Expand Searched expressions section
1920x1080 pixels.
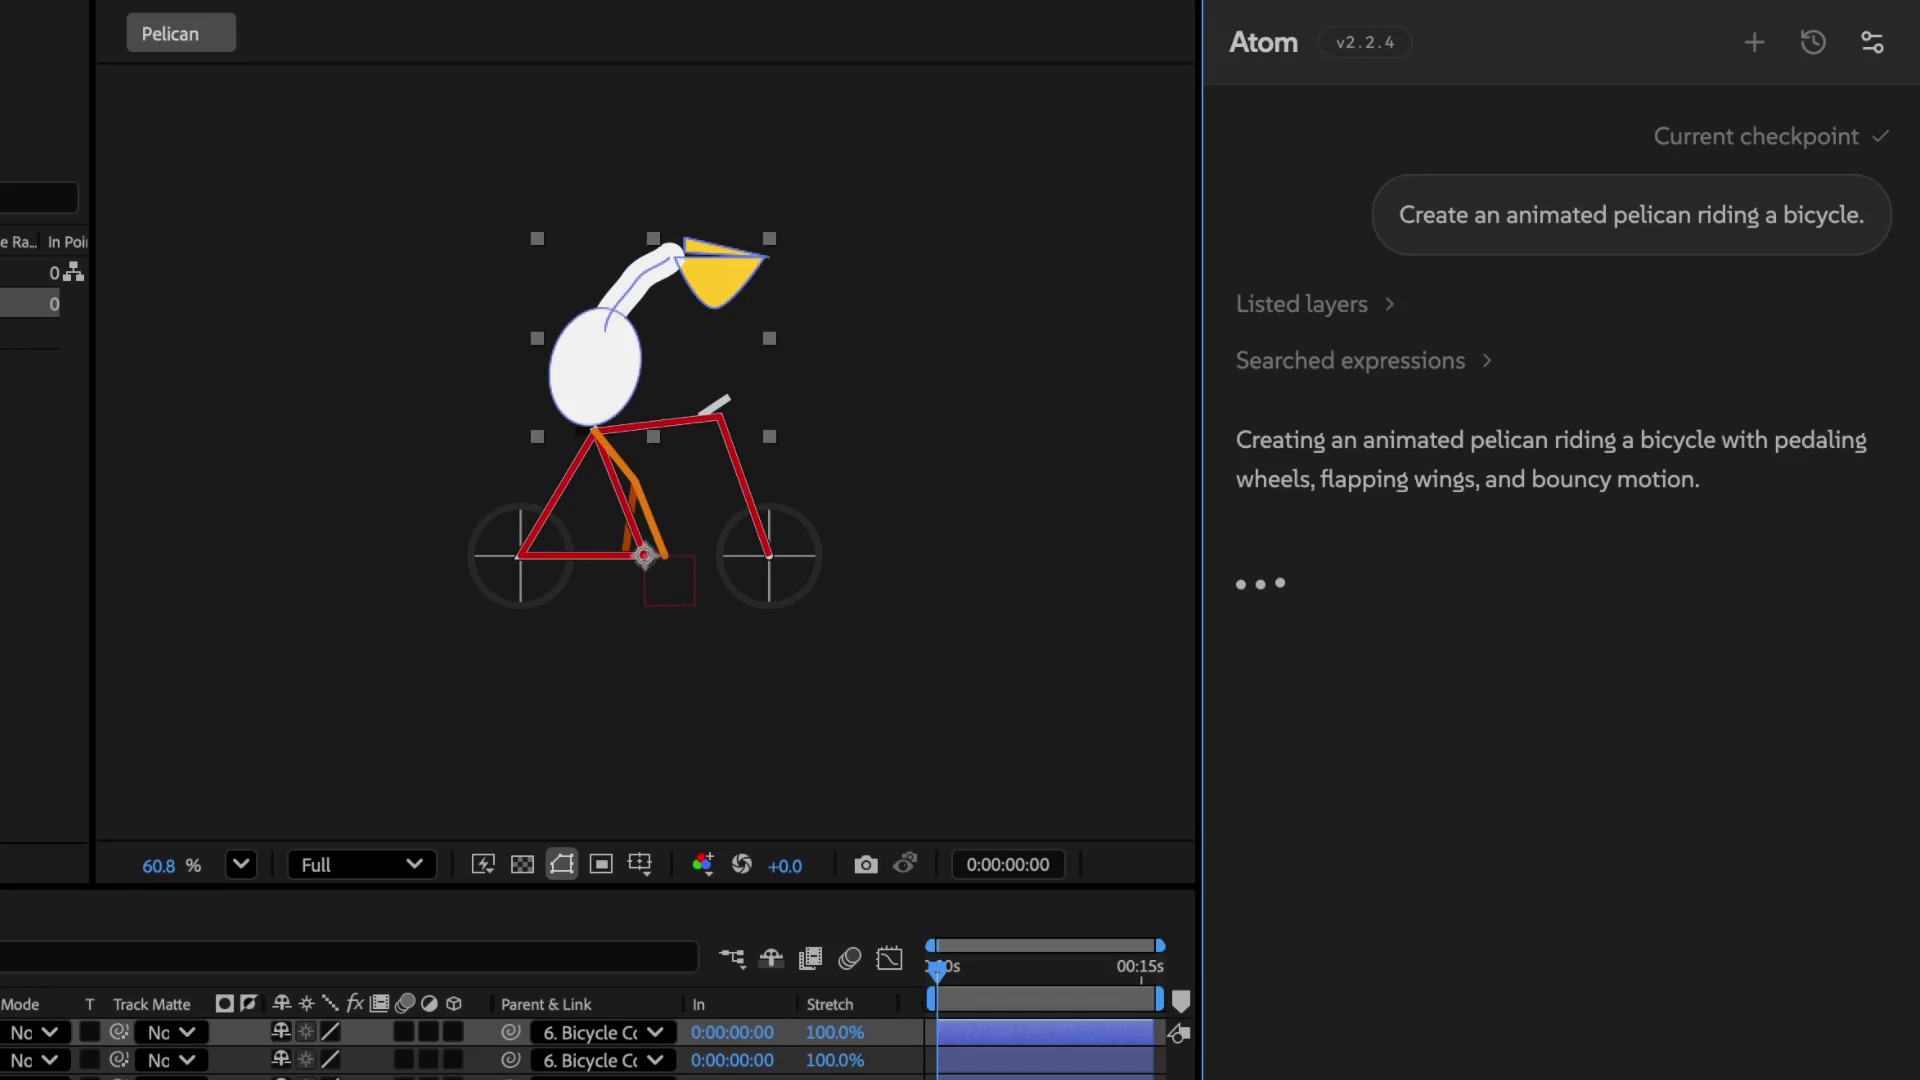point(1364,361)
